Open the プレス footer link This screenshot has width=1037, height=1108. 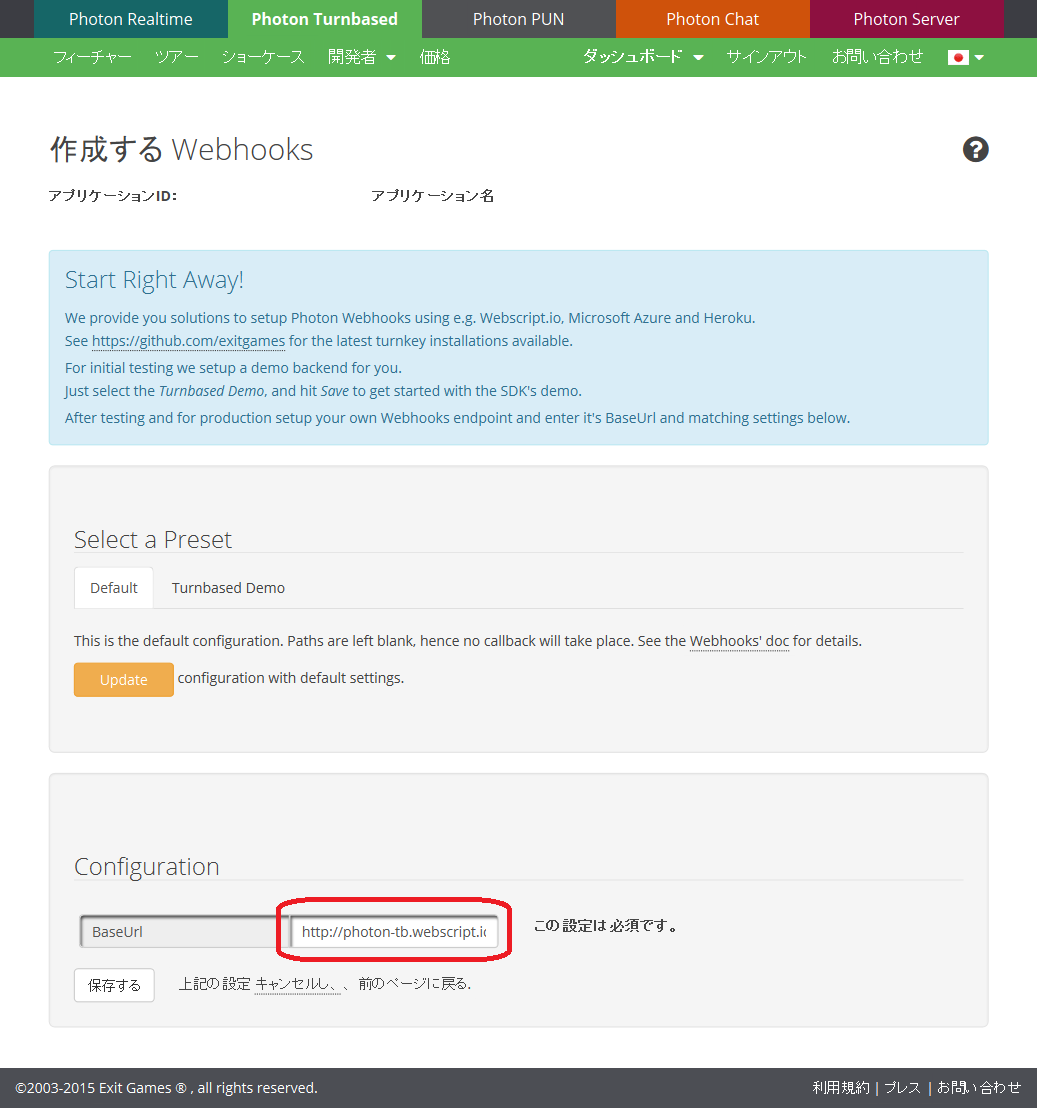tap(902, 1088)
